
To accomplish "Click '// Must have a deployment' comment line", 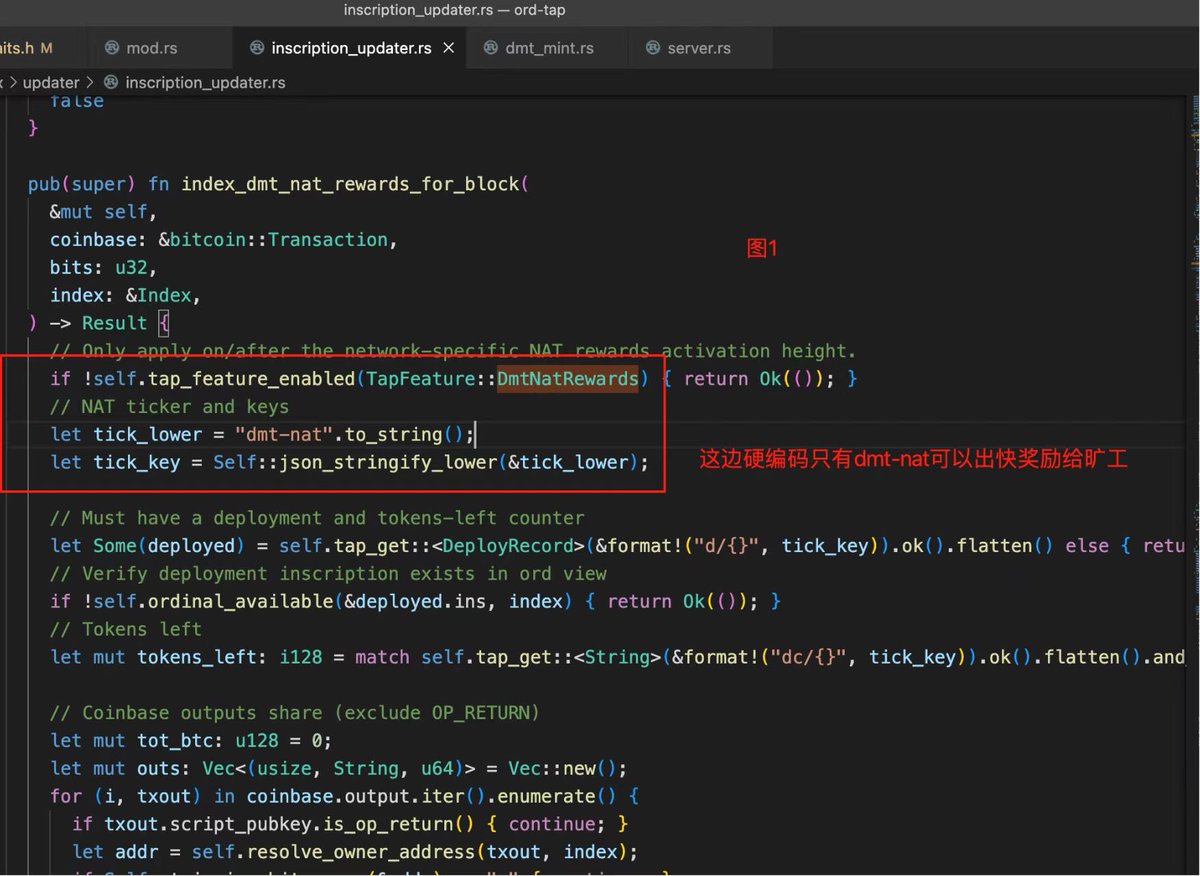I will pyautogui.click(x=317, y=518).
